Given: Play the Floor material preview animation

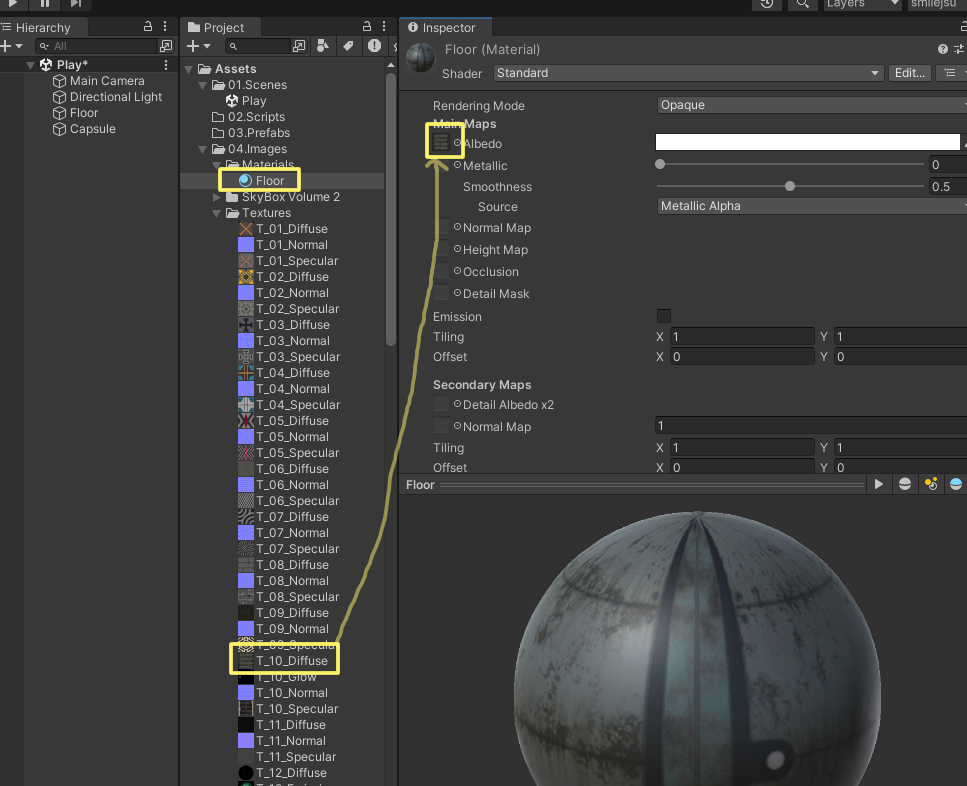Looking at the screenshot, I should coord(878,485).
